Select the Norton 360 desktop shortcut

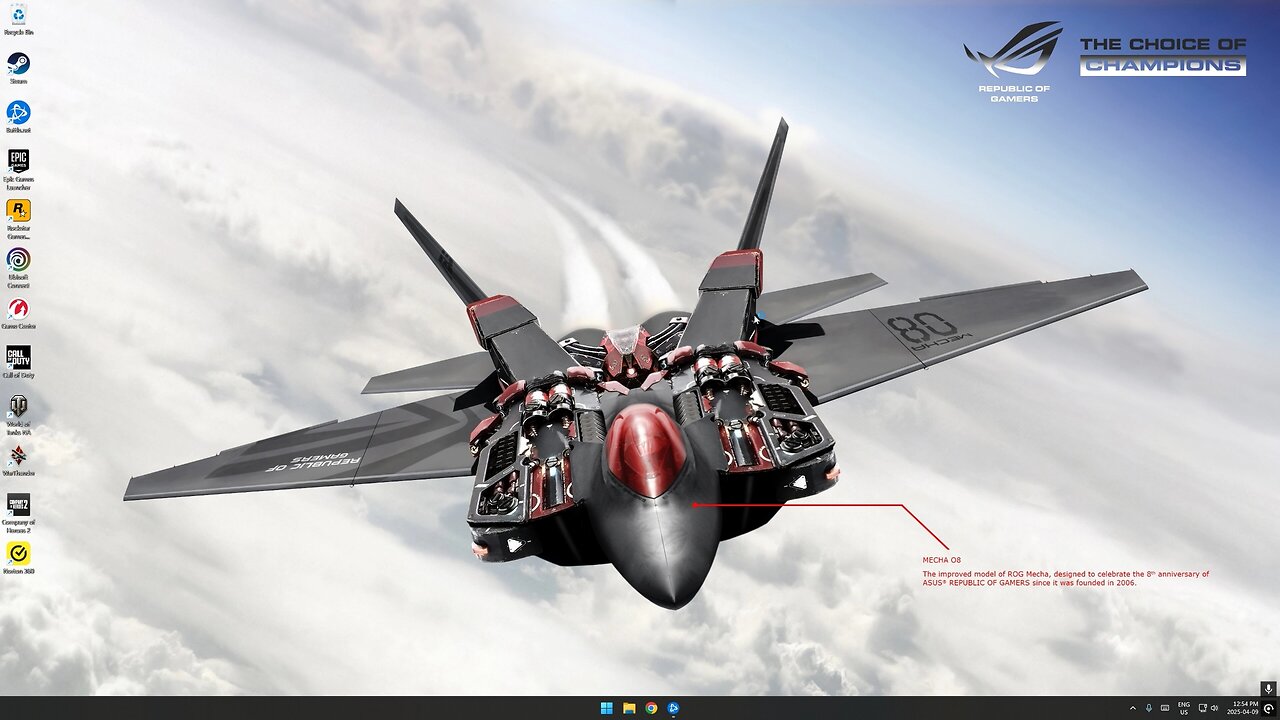coord(18,559)
